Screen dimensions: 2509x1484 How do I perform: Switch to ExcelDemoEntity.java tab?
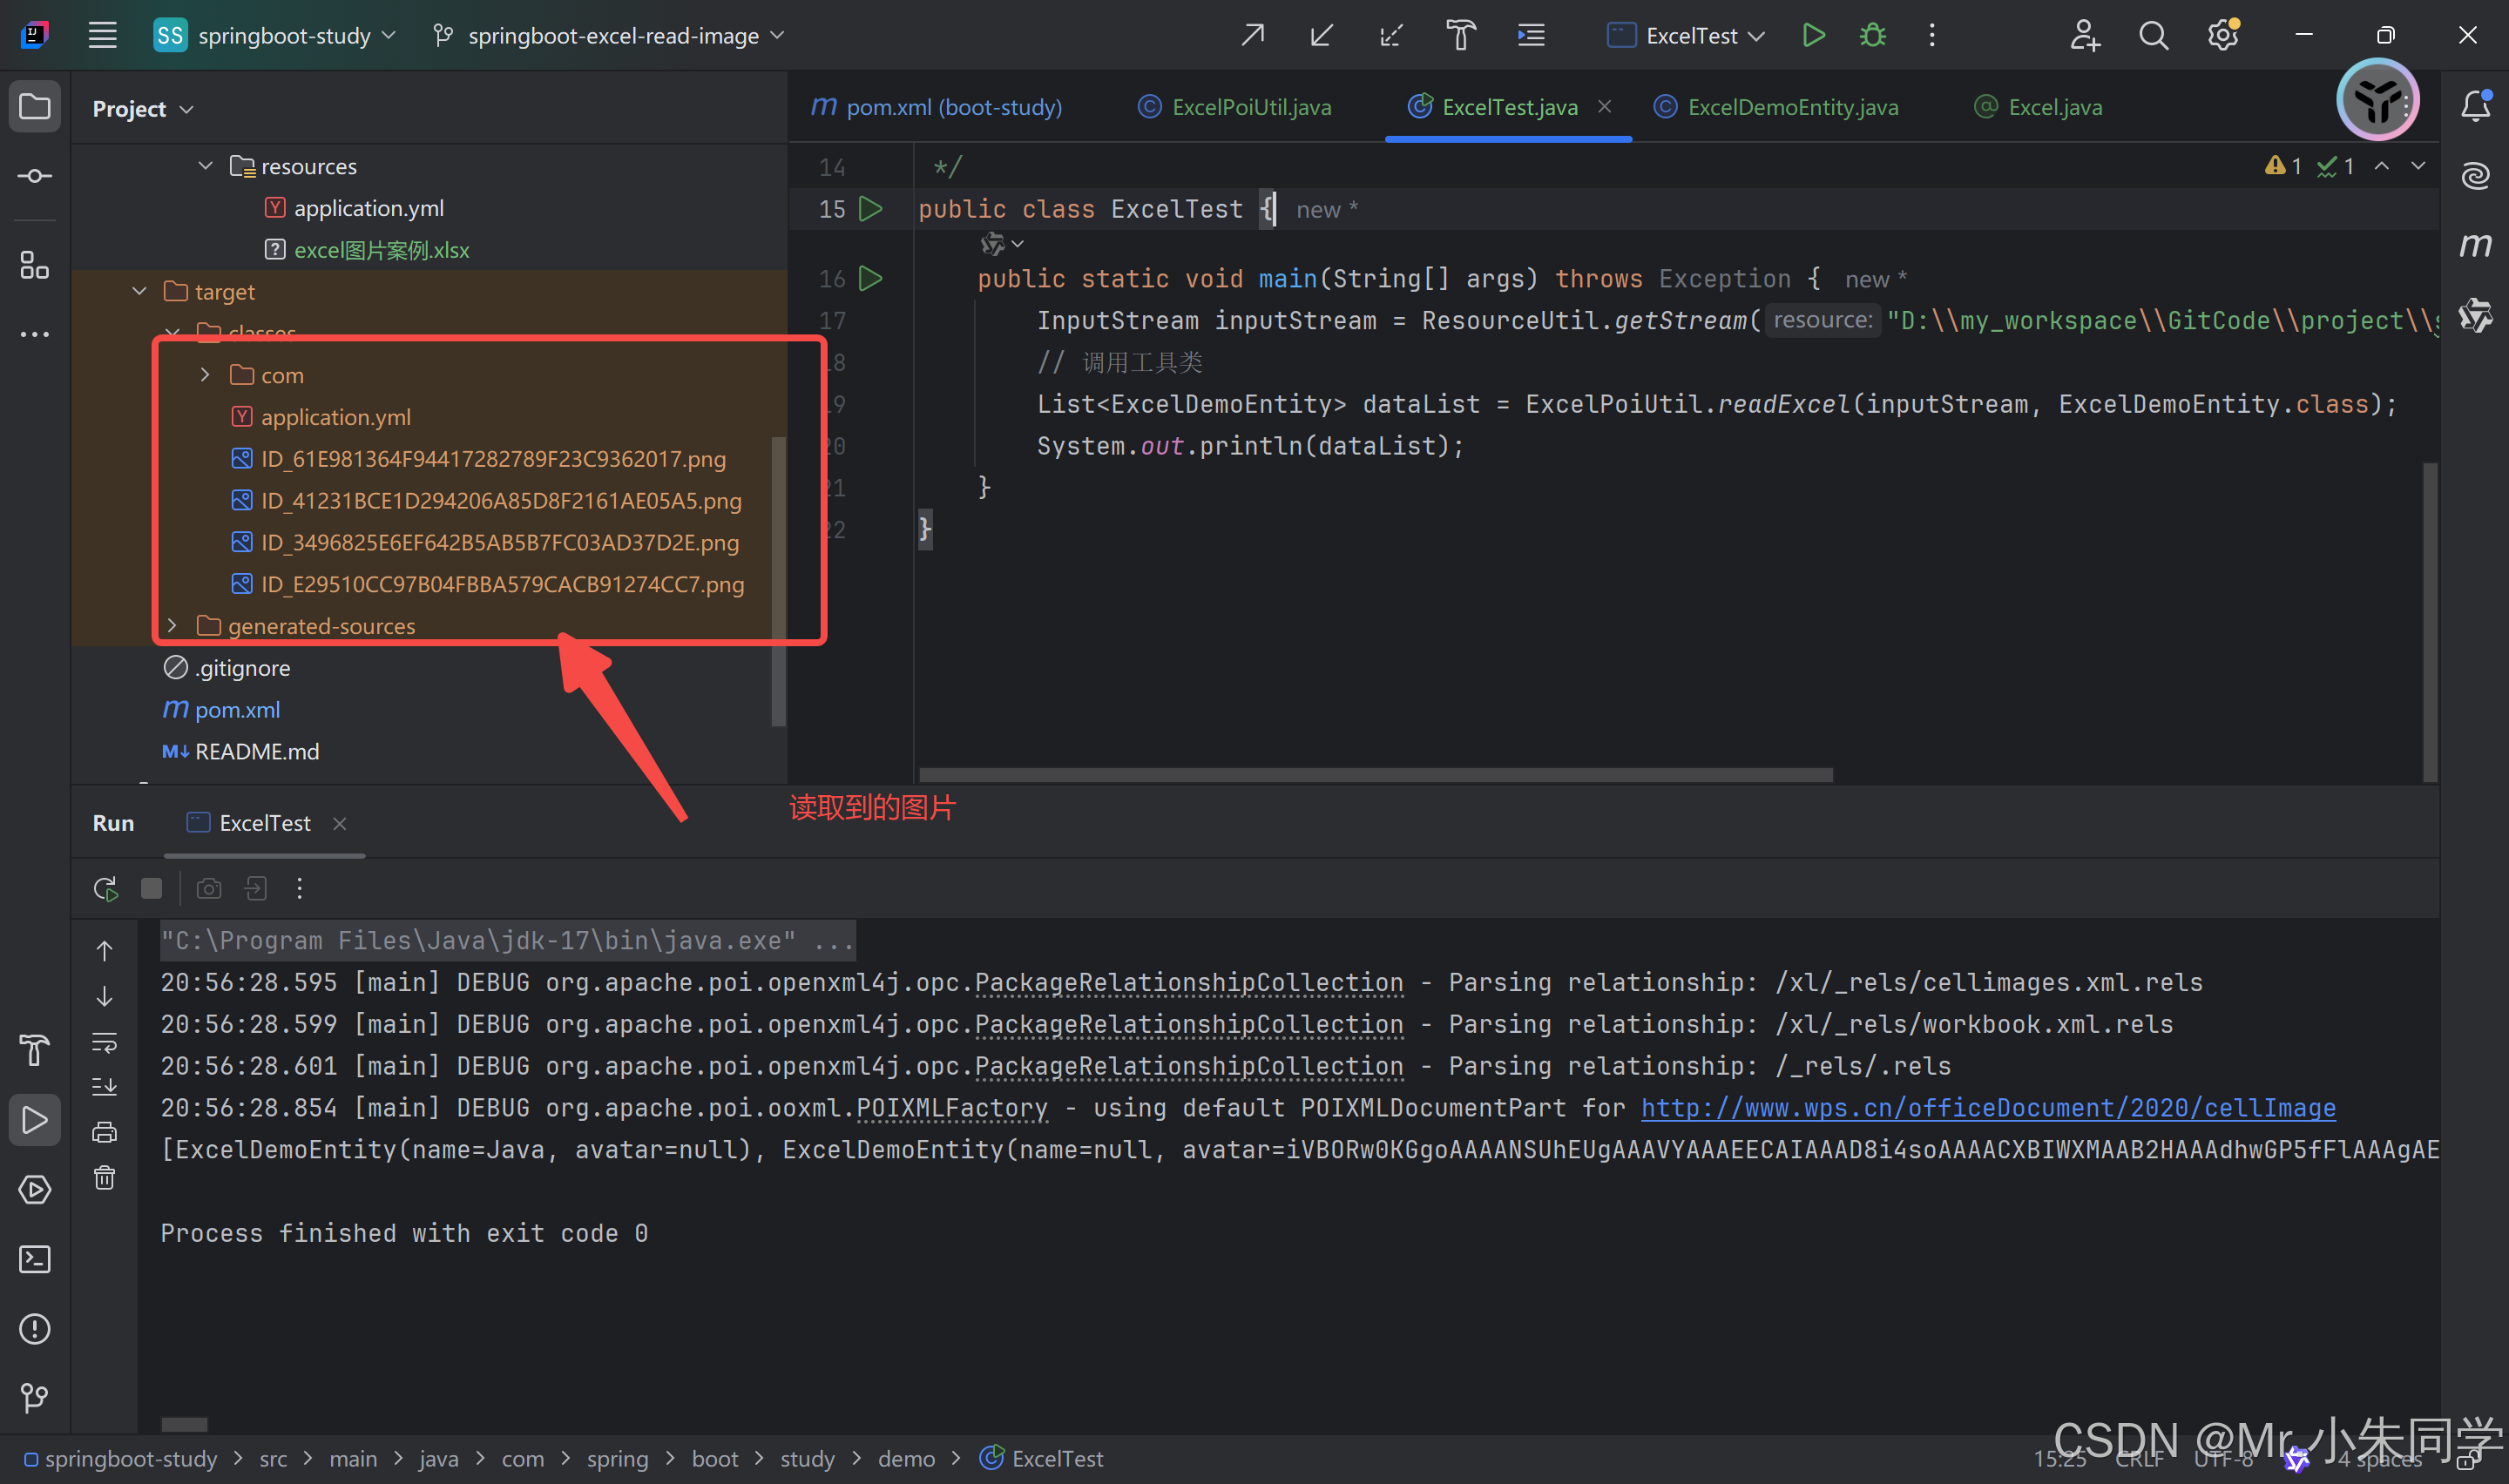coord(1776,107)
